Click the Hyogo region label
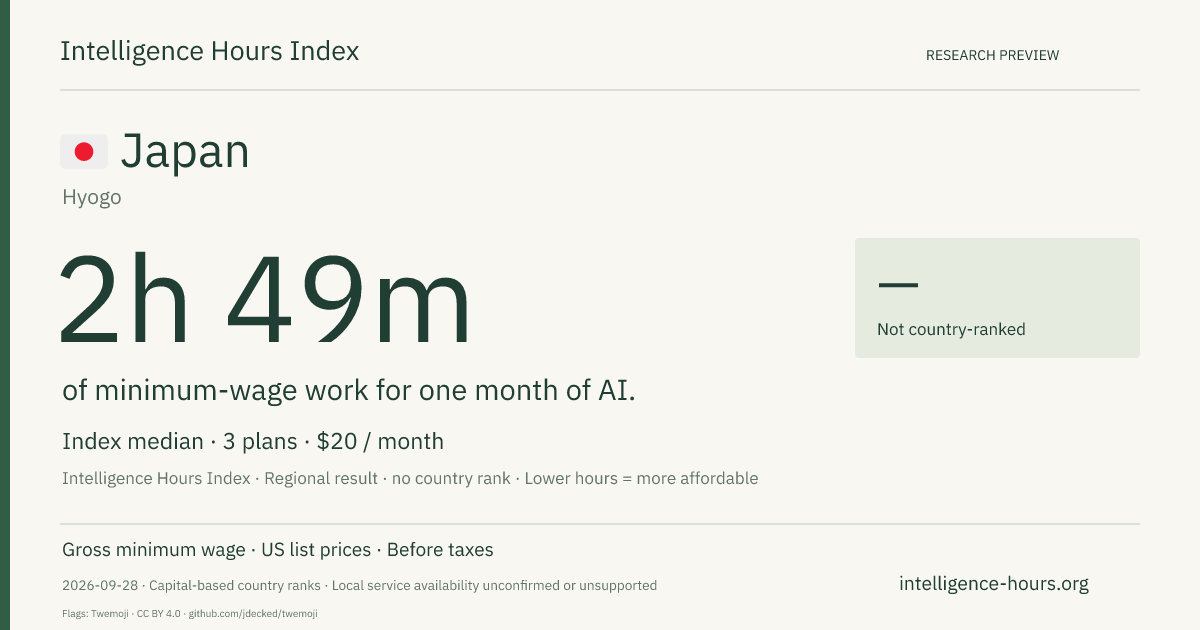Screen dimensions: 1200x630 click(92, 197)
